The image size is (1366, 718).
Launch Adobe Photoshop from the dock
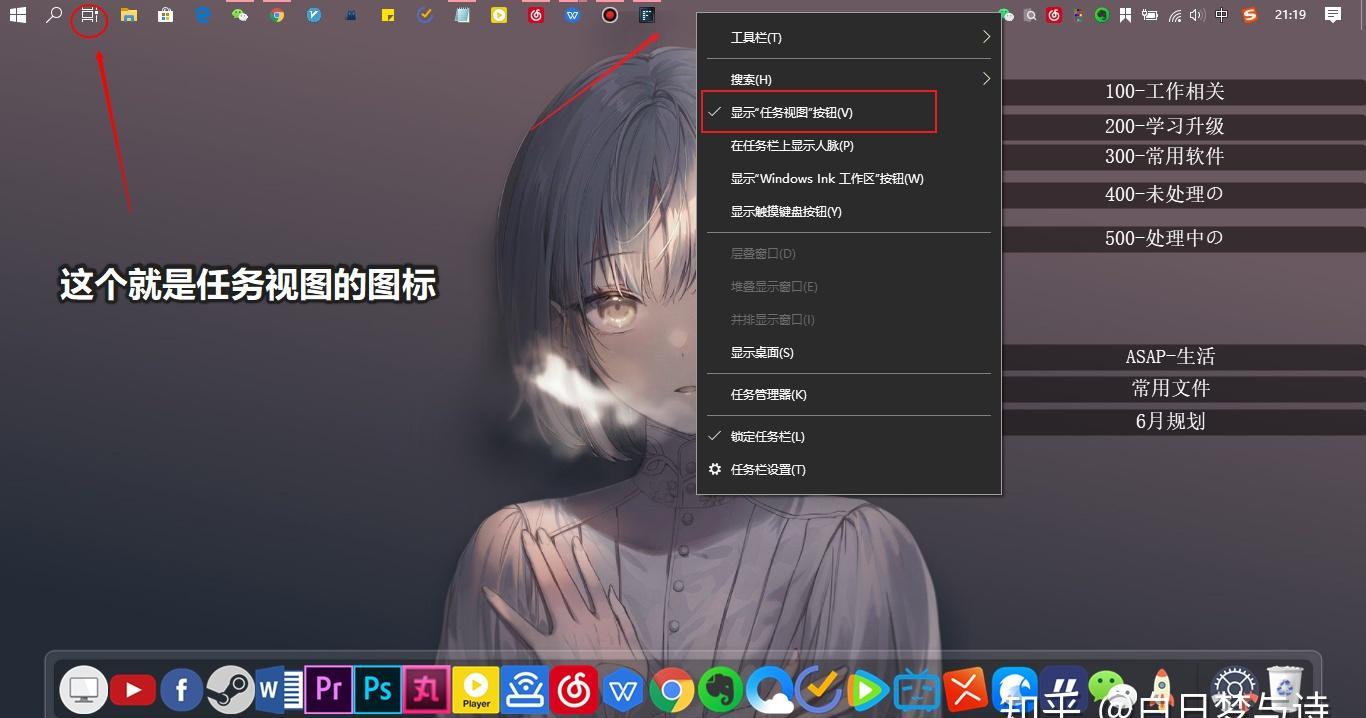[x=377, y=689]
